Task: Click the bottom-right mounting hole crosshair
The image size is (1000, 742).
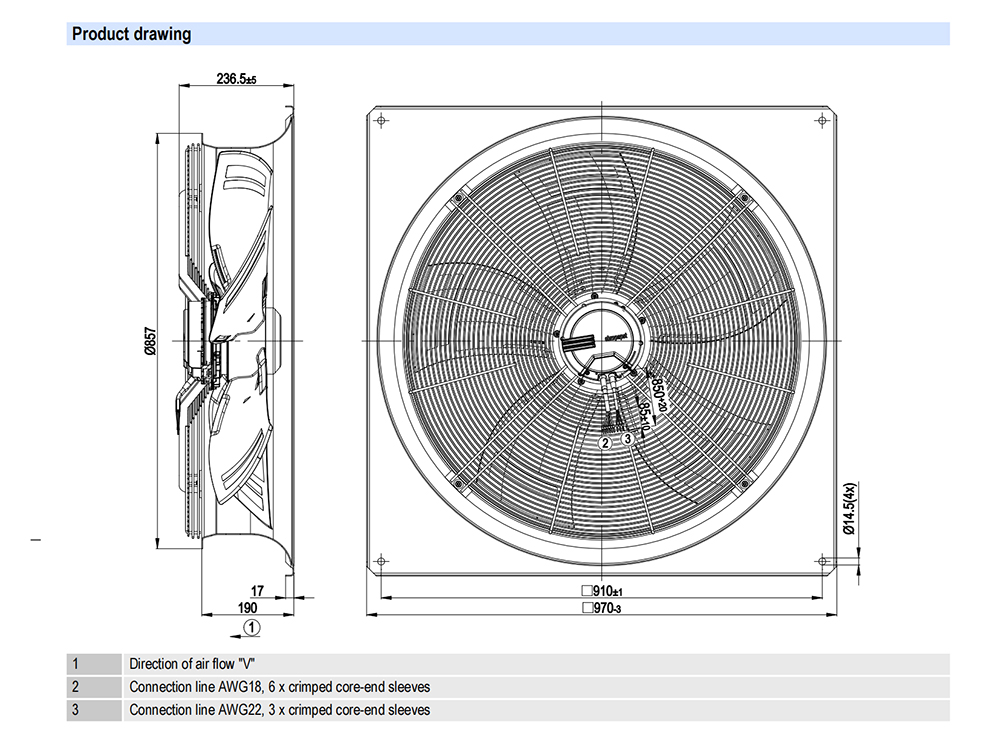Action: pos(822,561)
